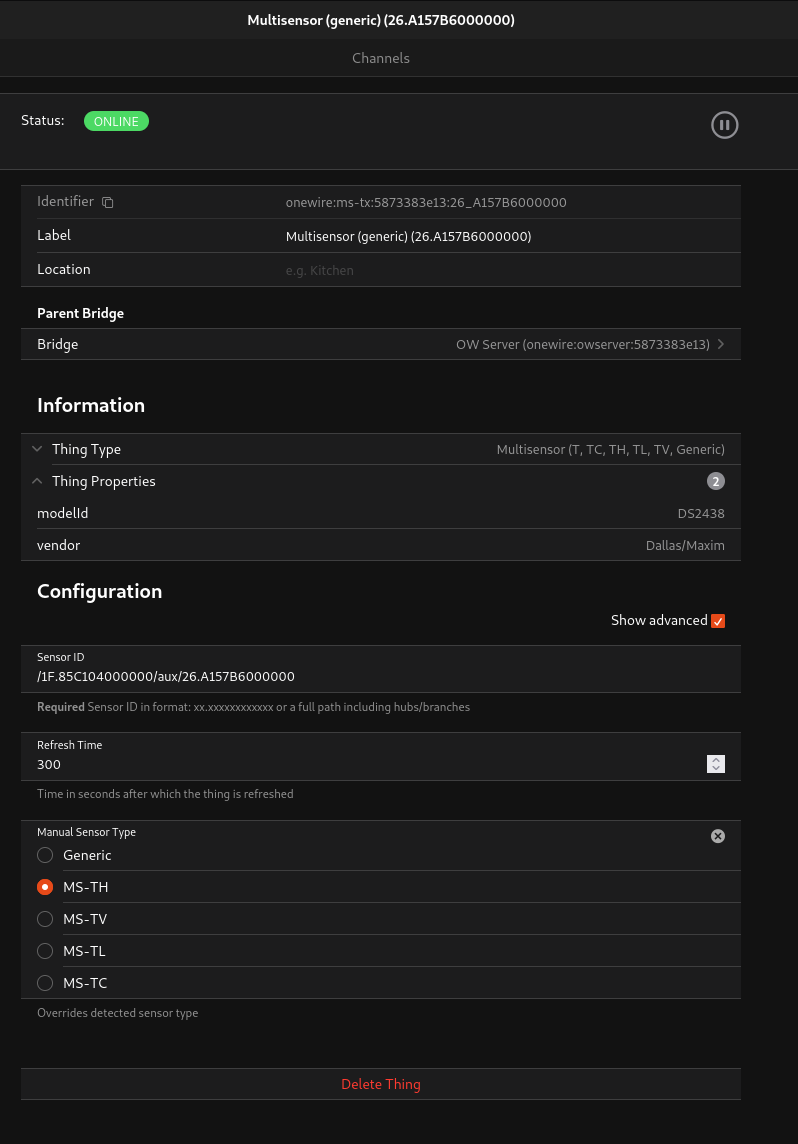Uncheck the Show advanced checkbox

point(717,621)
